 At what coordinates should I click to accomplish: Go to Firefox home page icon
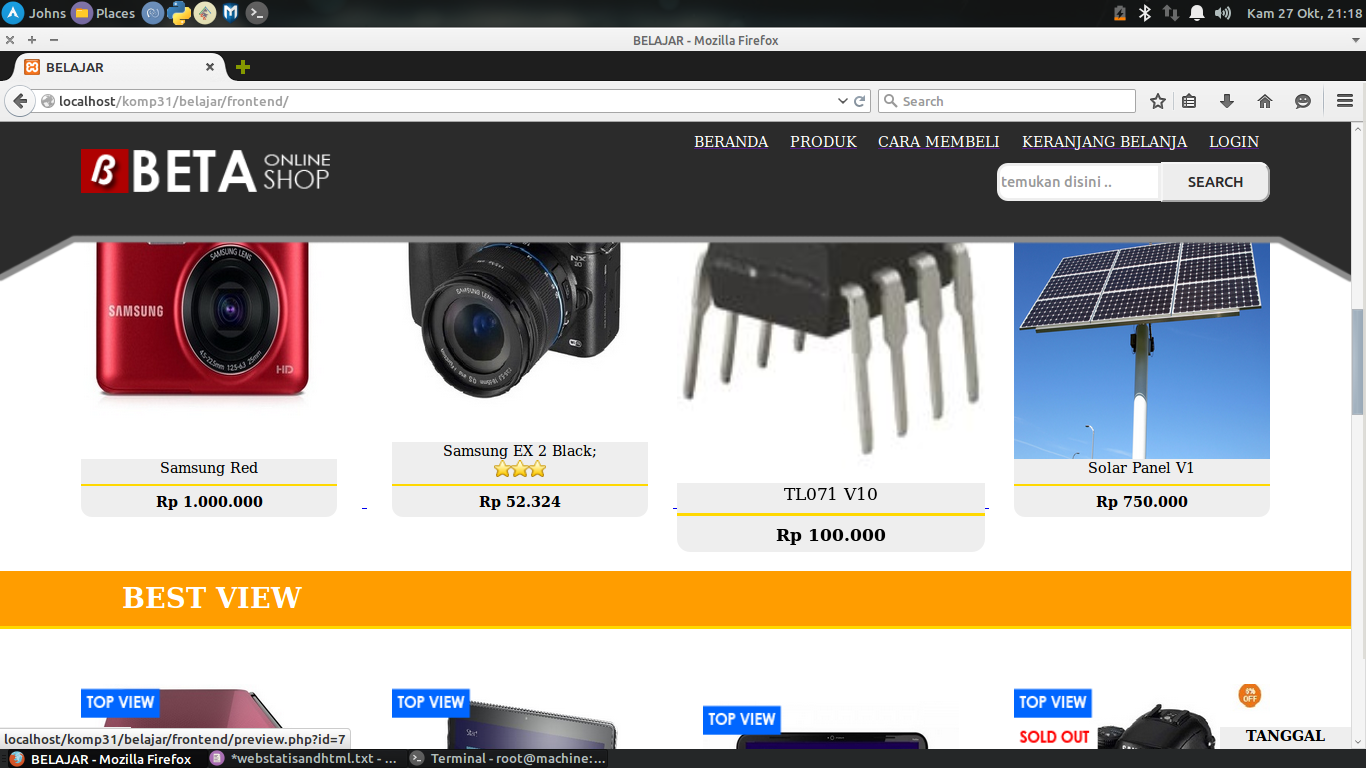[1265, 101]
